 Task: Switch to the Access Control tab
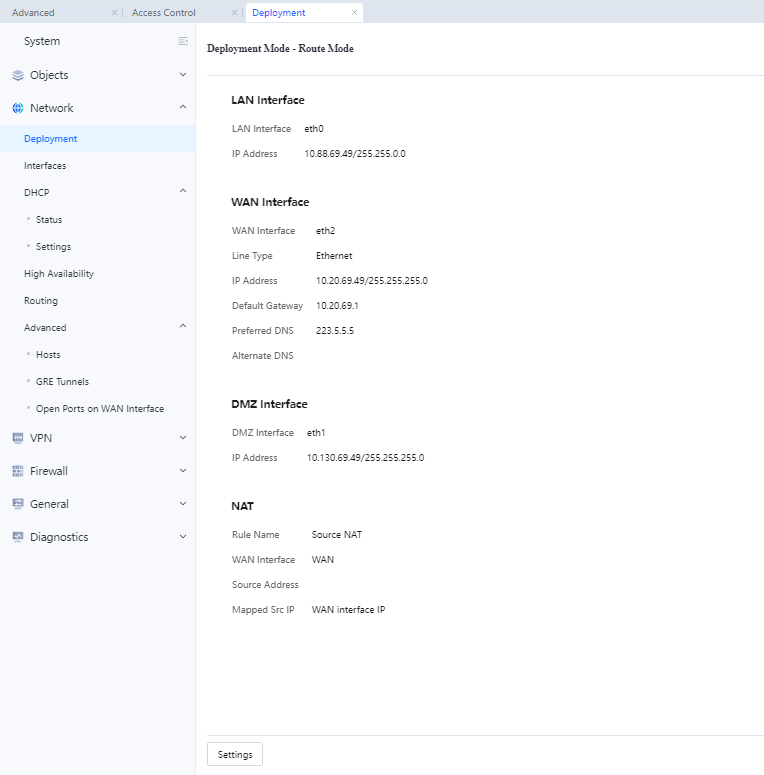pos(164,13)
